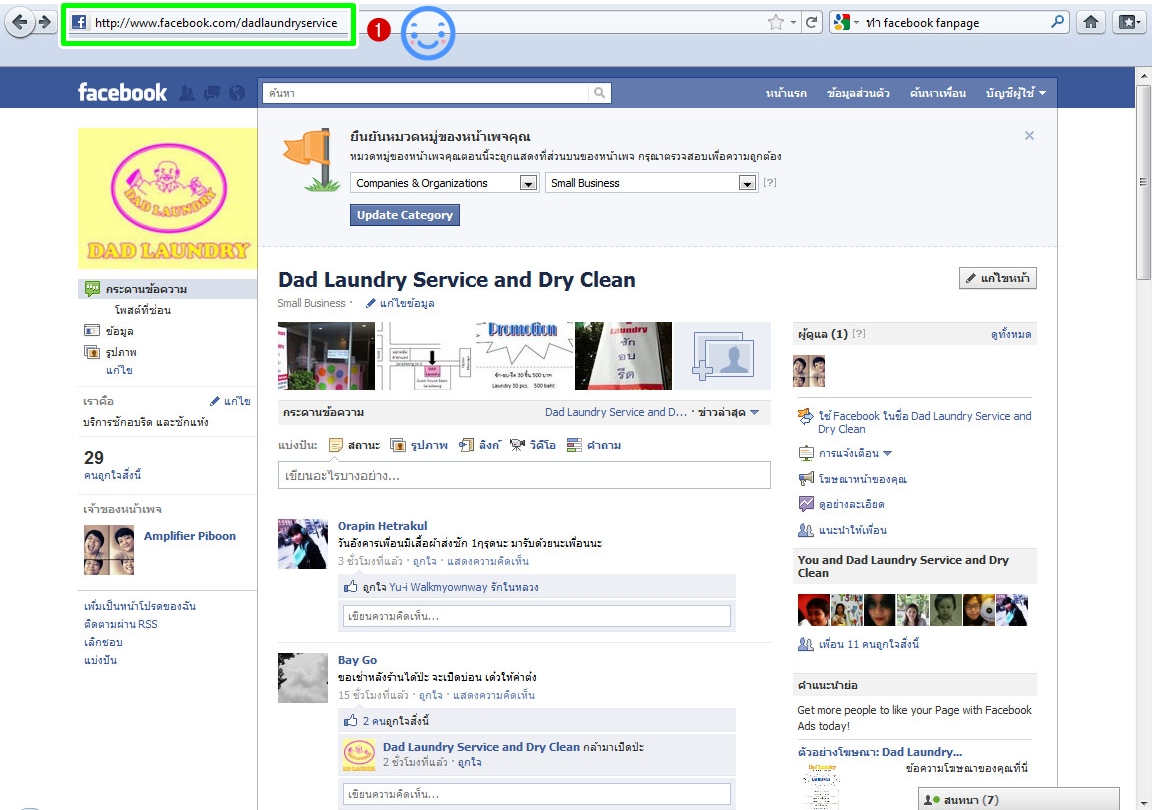The height and width of the screenshot is (810, 1152).
Task: Click comment field under Orapin Hetrakul's post
Action: [x=536, y=616]
